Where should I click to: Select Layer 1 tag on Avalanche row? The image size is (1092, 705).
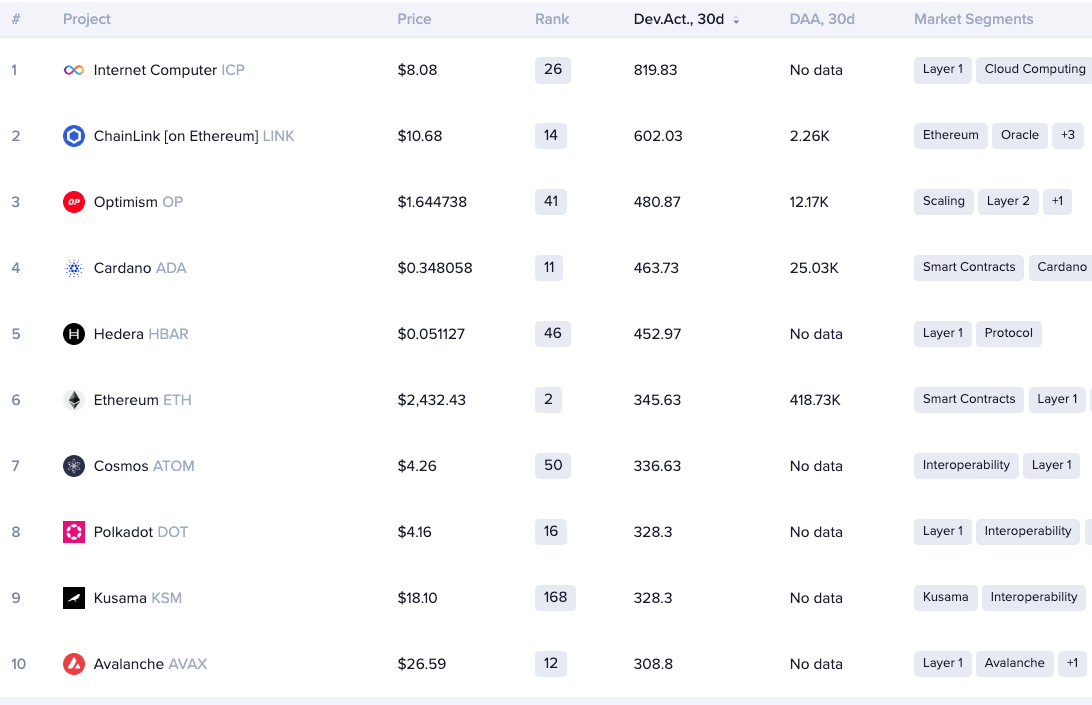click(943, 663)
